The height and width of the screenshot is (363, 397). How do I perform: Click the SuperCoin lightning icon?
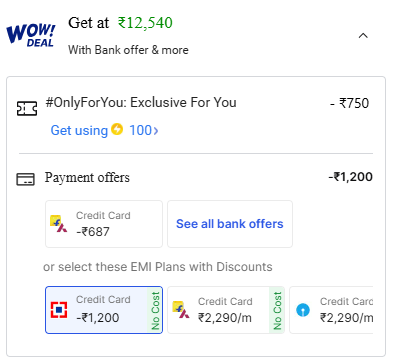117,129
